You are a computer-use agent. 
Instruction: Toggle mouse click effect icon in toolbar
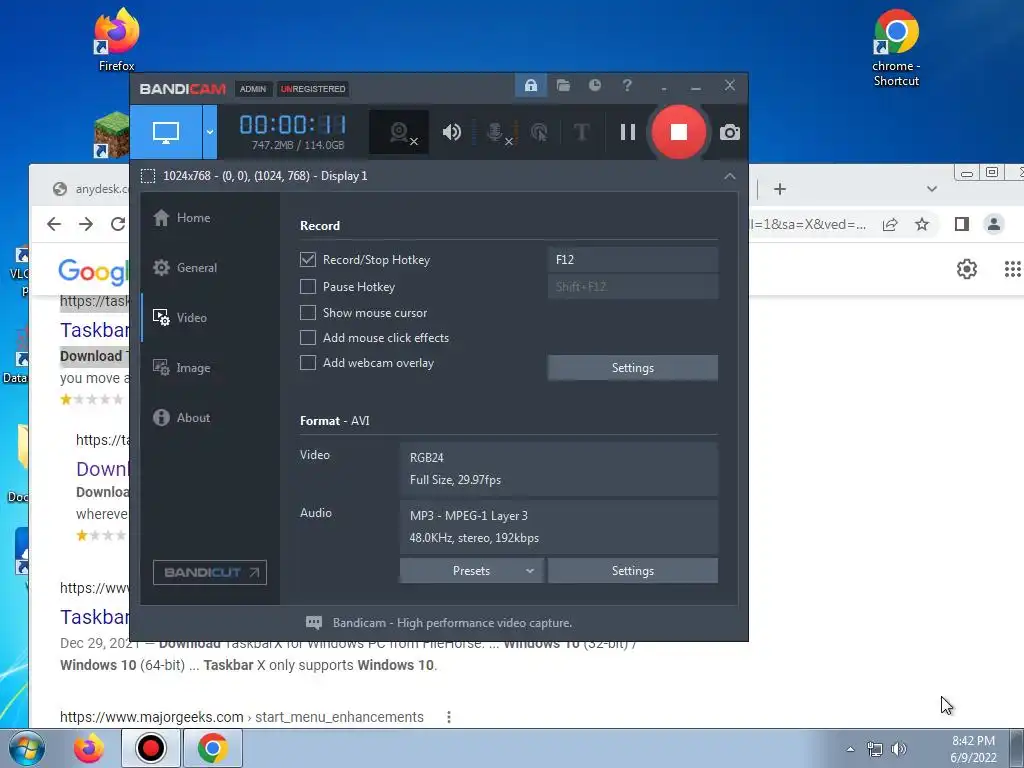pos(539,133)
